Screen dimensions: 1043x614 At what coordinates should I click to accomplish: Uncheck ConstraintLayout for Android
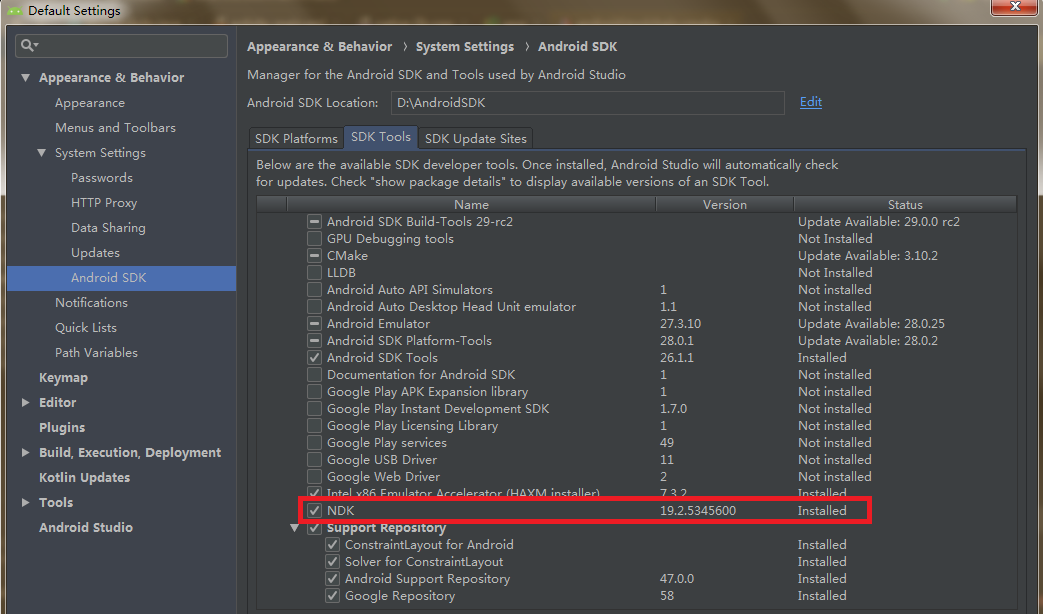coord(333,545)
